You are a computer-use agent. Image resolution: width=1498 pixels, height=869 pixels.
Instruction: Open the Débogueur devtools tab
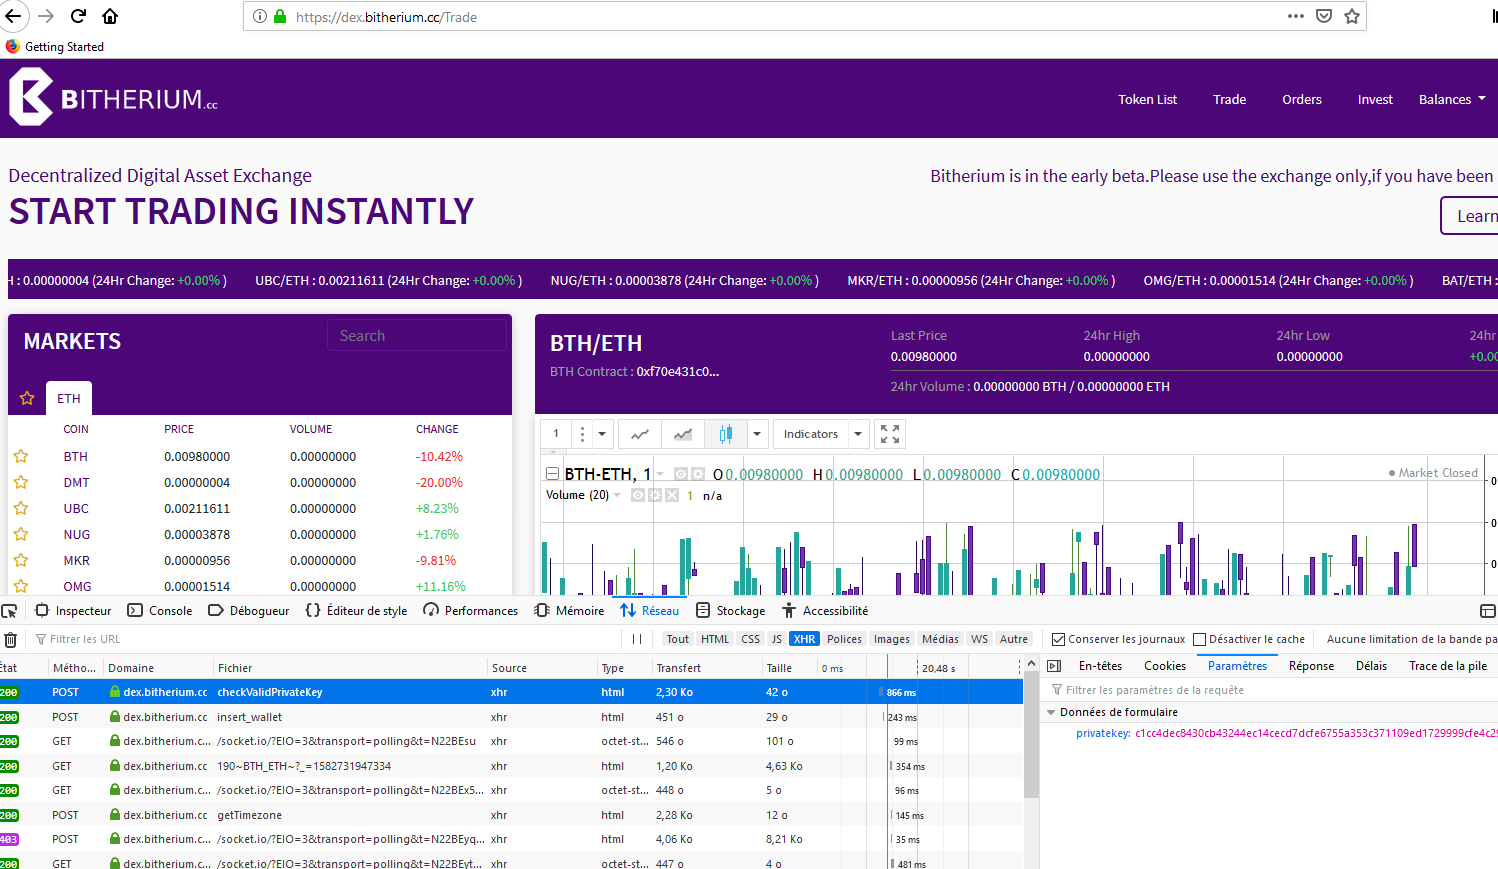click(249, 610)
